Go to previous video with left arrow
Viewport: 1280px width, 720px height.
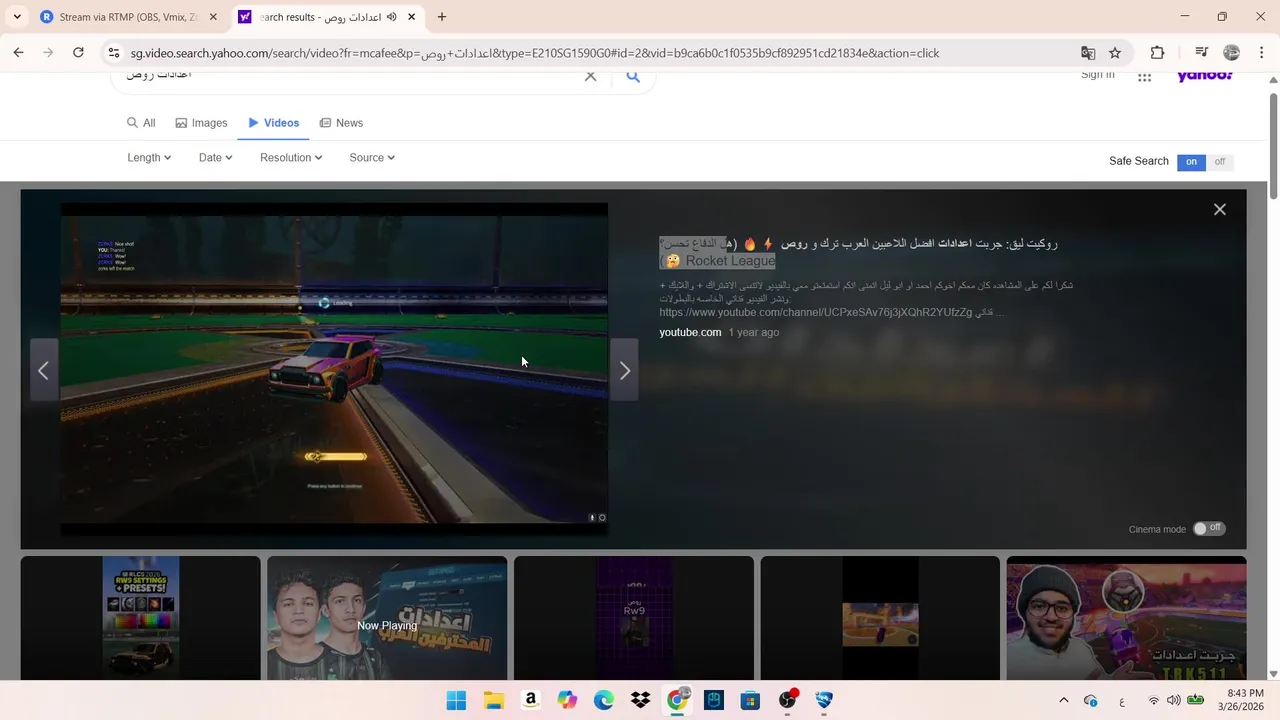pyautogui.click(x=43, y=371)
